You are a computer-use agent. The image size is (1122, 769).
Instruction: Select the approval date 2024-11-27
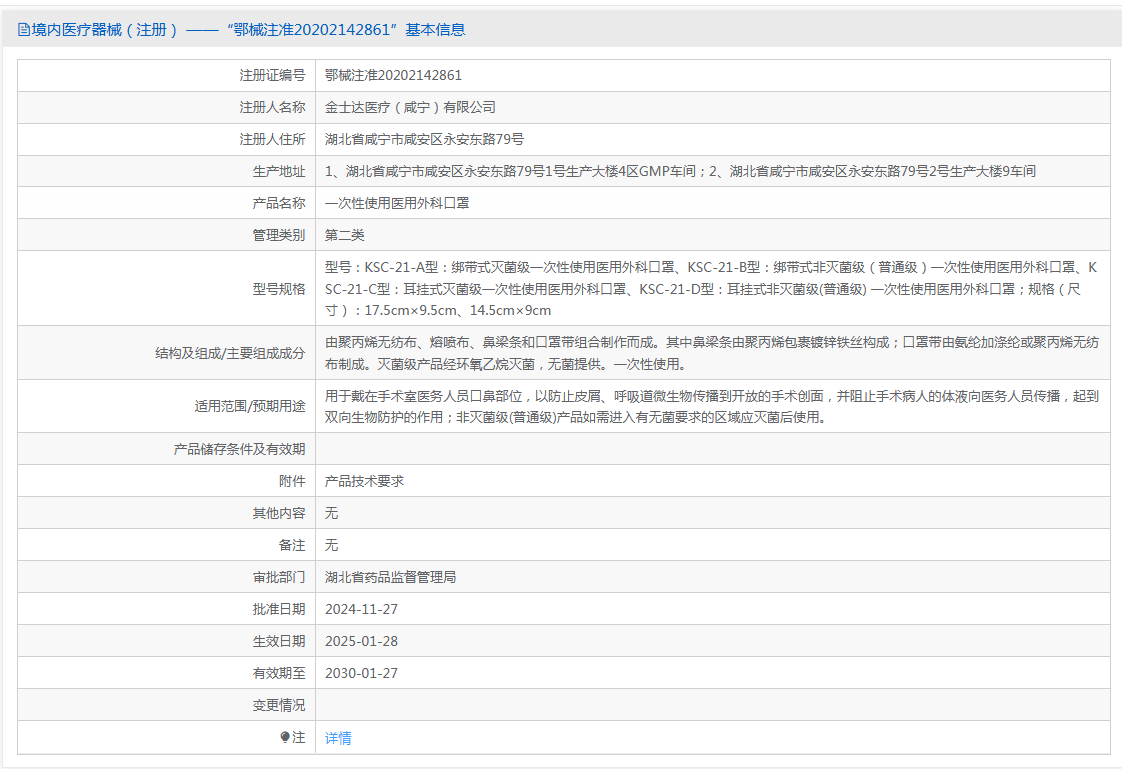[361, 609]
